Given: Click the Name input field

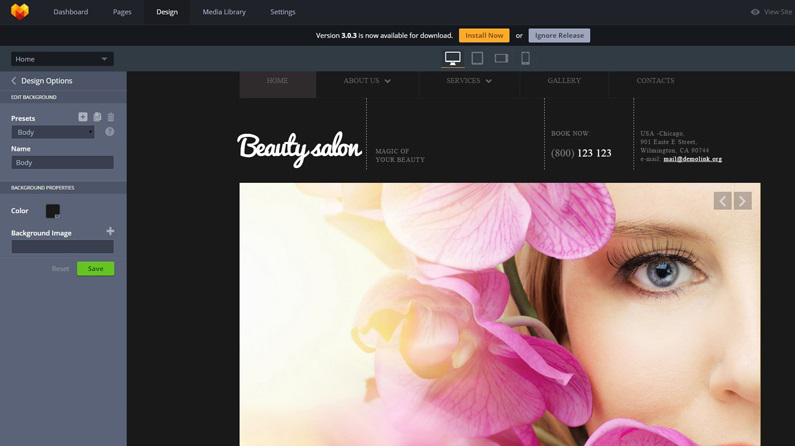Looking at the screenshot, I should point(62,163).
